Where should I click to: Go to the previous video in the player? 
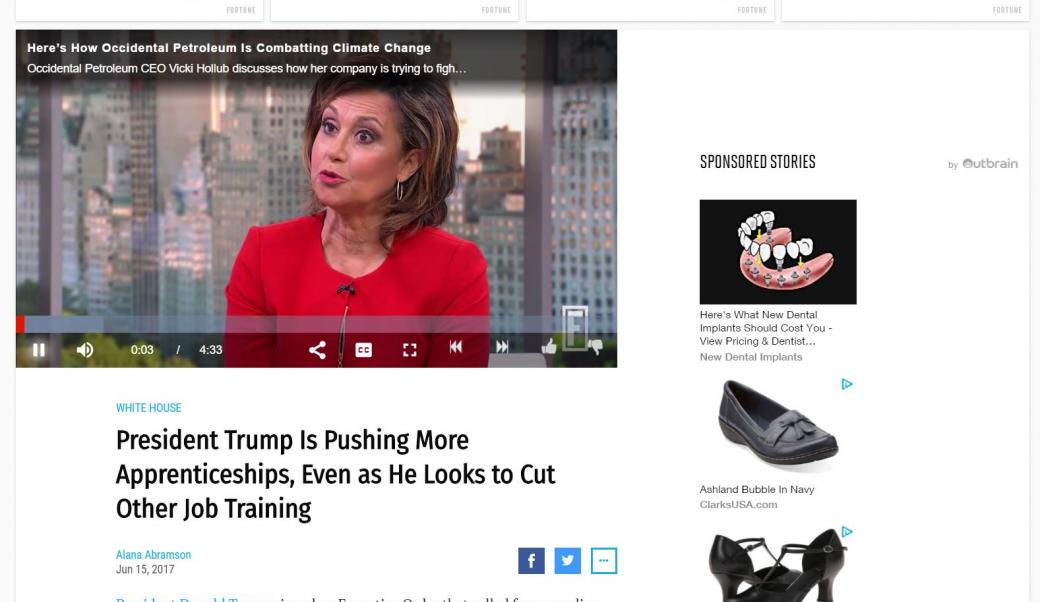pyautogui.click(x=456, y=347)
